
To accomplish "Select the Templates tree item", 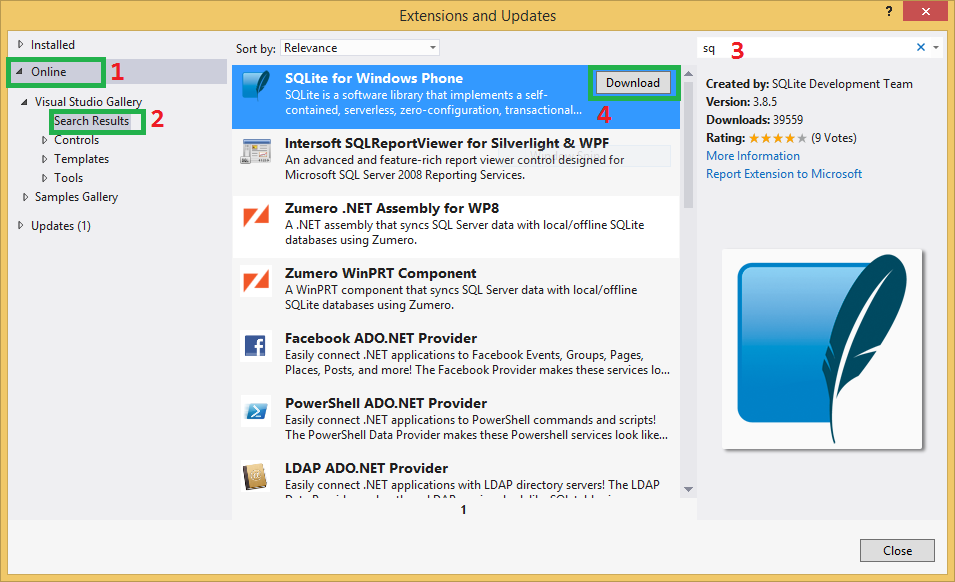I will [x=81, y=159].
